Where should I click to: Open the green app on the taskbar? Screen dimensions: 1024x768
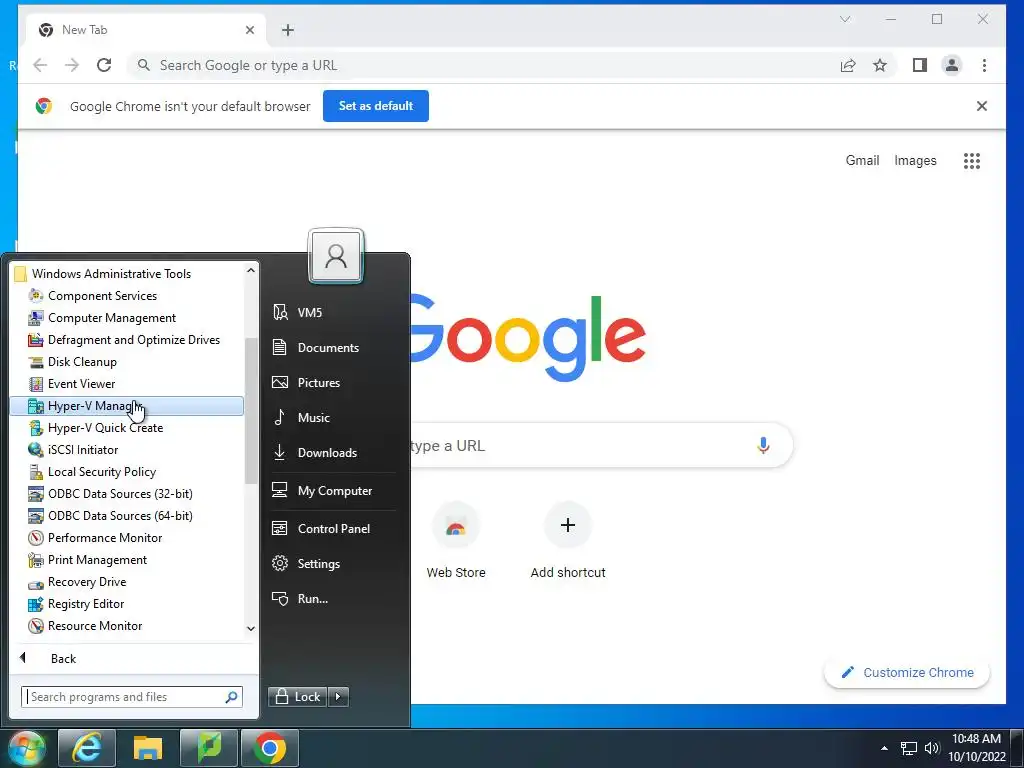pos(209,748)
